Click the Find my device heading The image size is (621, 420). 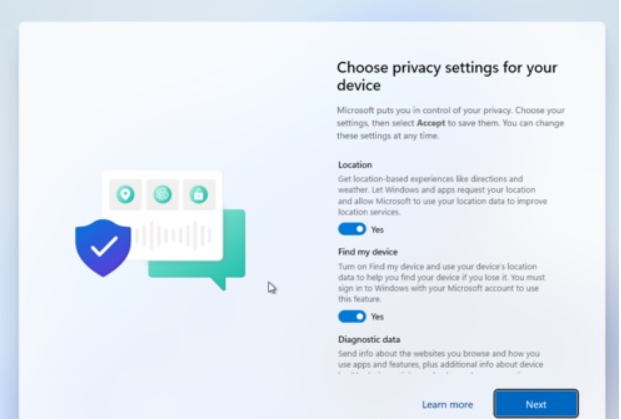click(368, 252)
